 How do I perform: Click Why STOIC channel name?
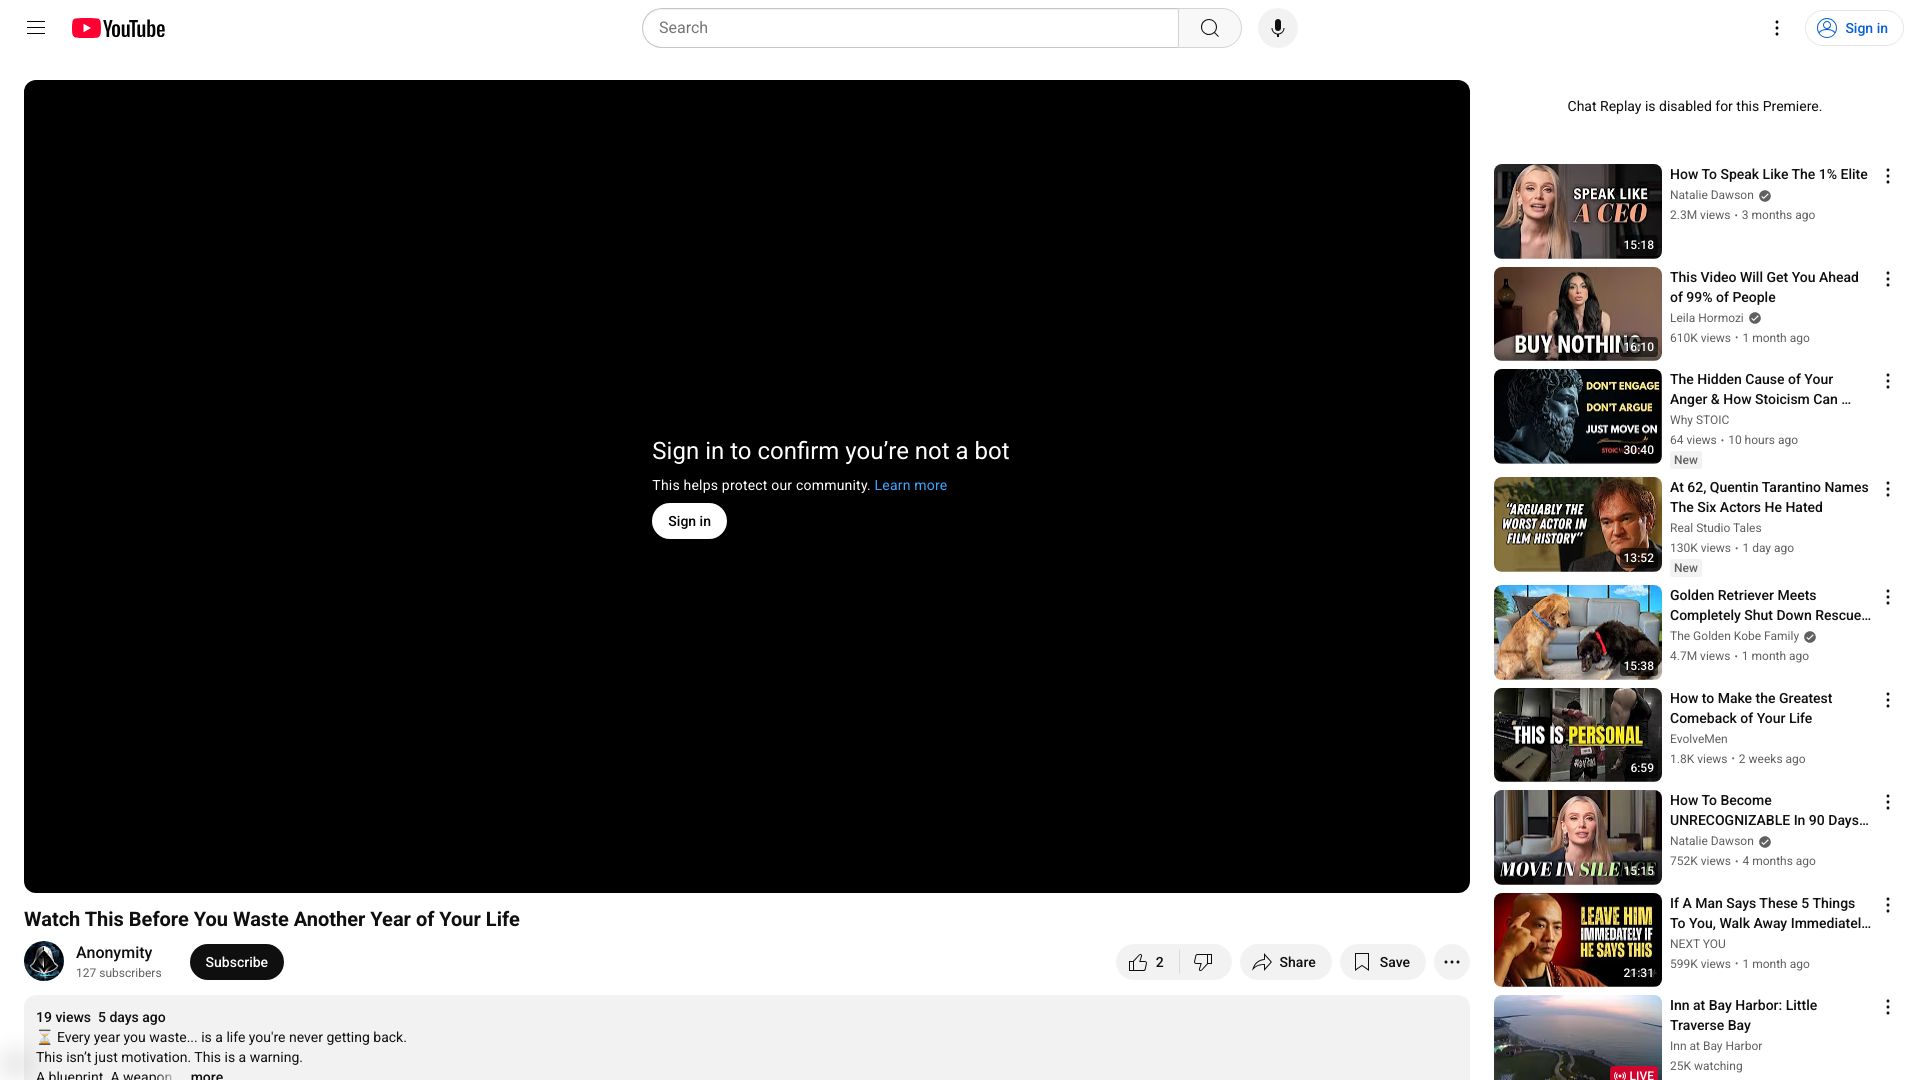pyautogui.click(x=1699, y=420)
